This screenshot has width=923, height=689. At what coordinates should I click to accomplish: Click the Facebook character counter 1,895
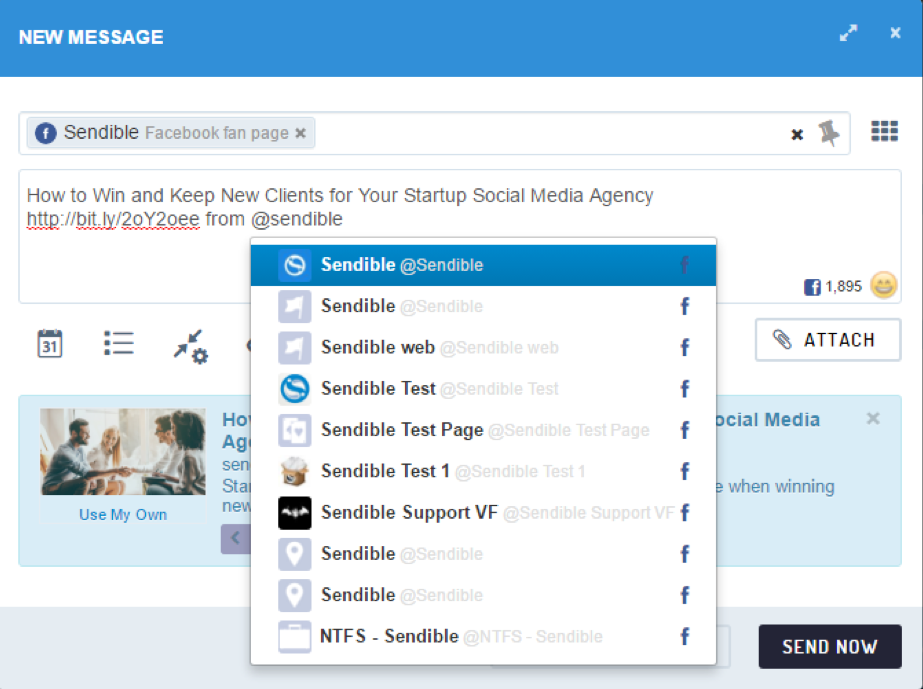[833, 287]
